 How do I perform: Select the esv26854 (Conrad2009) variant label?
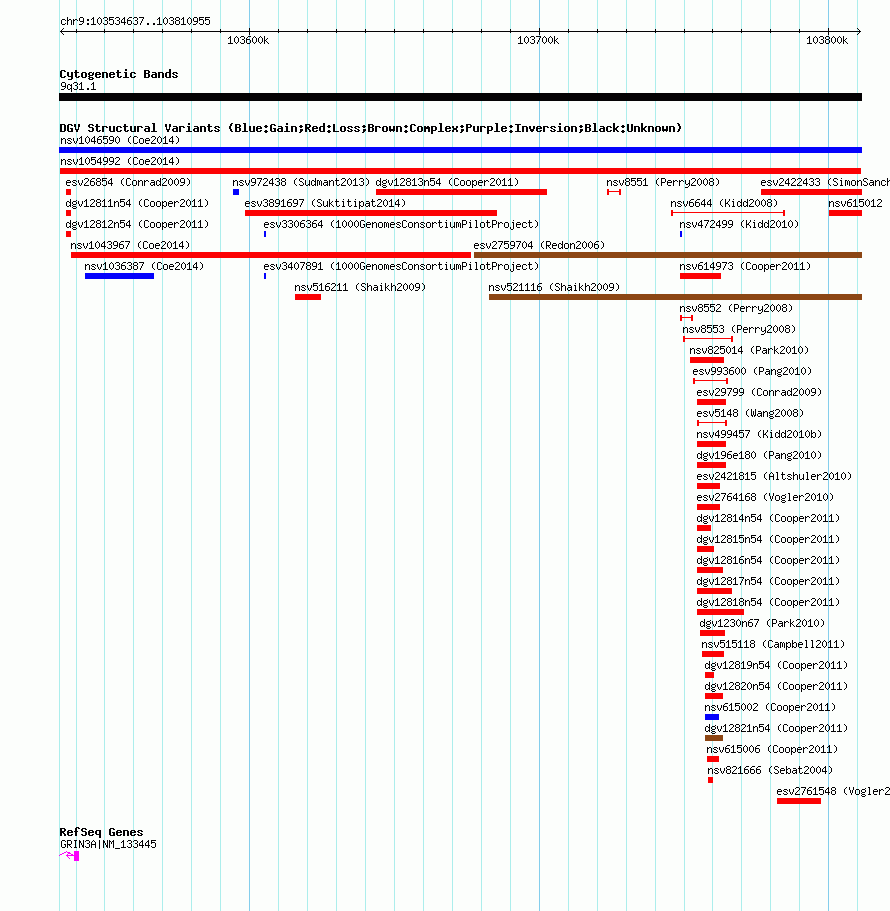pyautogui.click(x=128, y=182)
